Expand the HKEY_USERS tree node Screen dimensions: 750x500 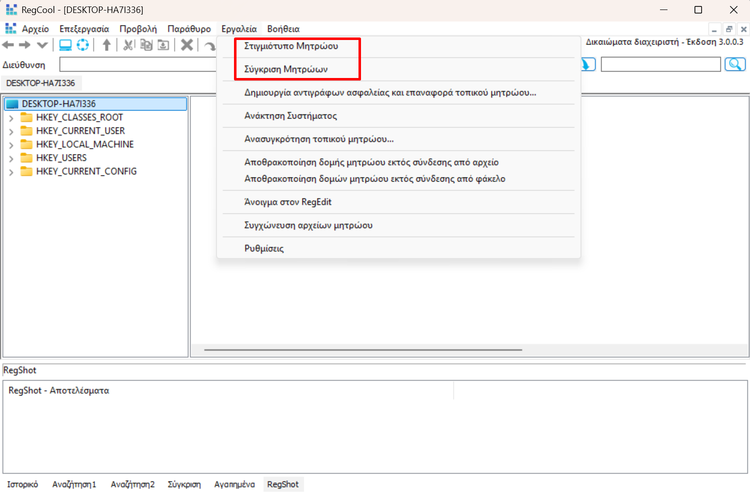11,158
